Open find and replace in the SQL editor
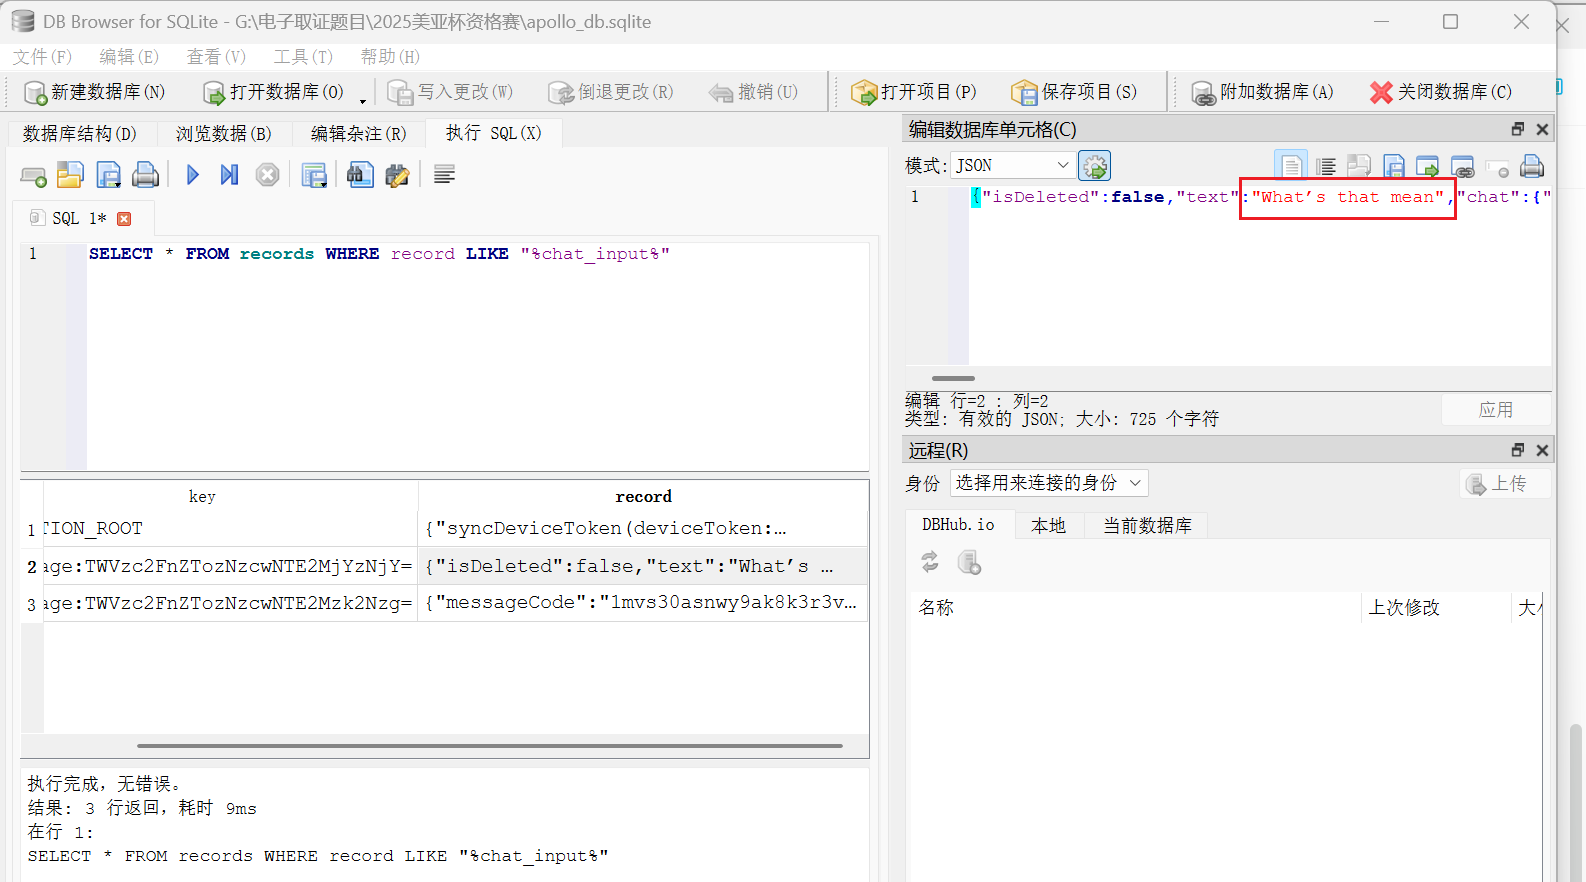This screenshot has width=1586, height=882. (x=397, y=175)
